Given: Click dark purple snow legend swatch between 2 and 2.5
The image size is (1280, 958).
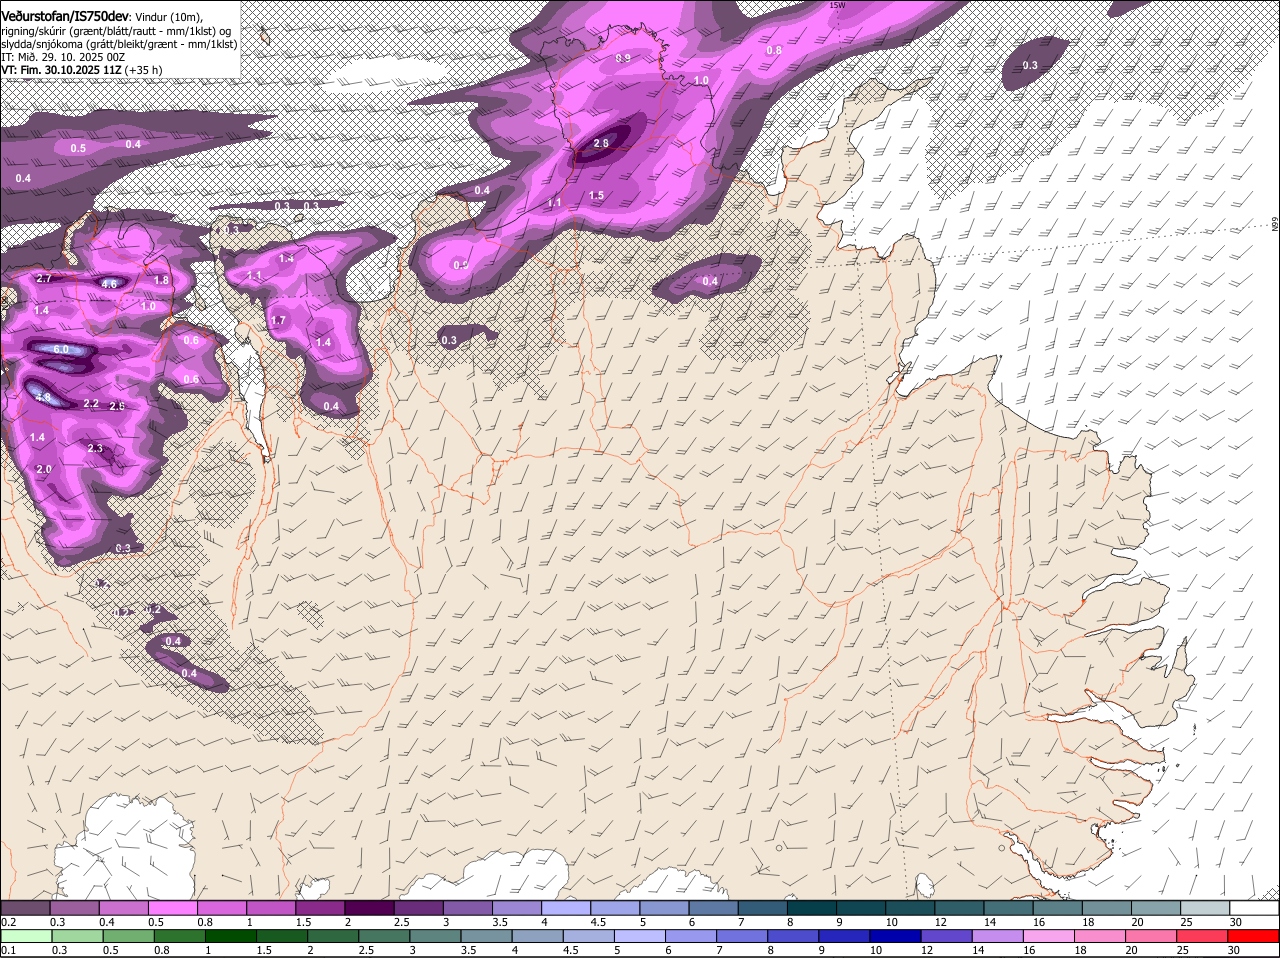Looking at the screenshot, I should point(370,907).
